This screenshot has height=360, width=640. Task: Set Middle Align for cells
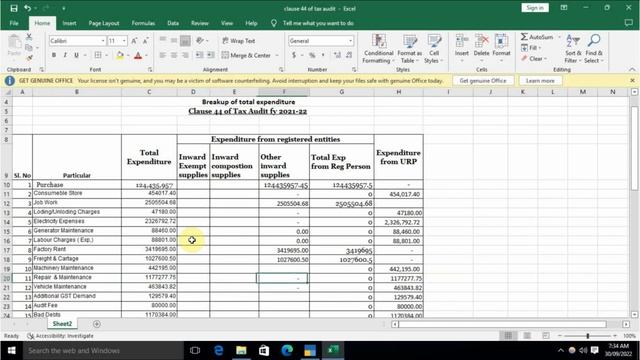pyautogui.click(x=174, y=40)
